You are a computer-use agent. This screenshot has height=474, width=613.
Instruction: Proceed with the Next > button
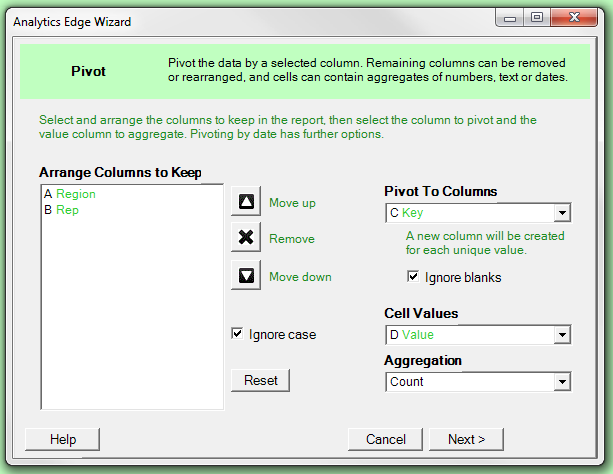466,439
